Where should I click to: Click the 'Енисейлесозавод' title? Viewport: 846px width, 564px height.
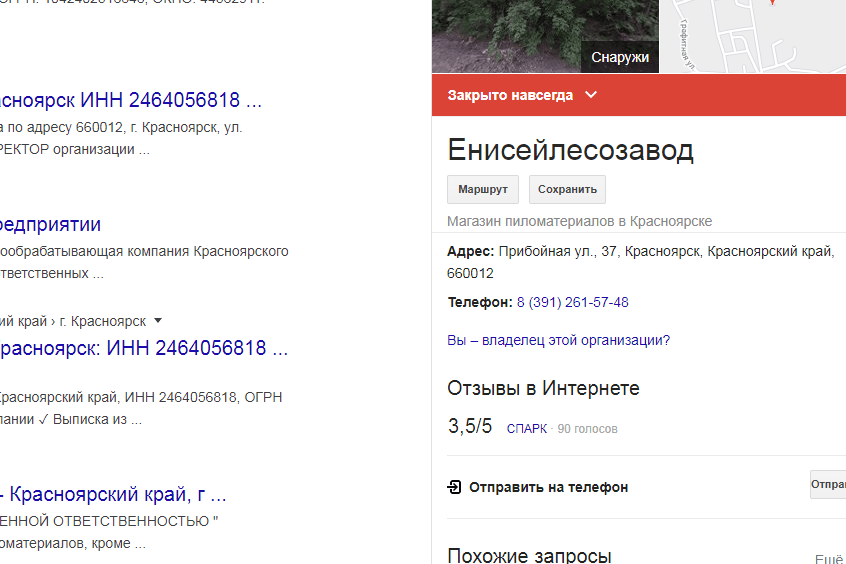point(570,150)
